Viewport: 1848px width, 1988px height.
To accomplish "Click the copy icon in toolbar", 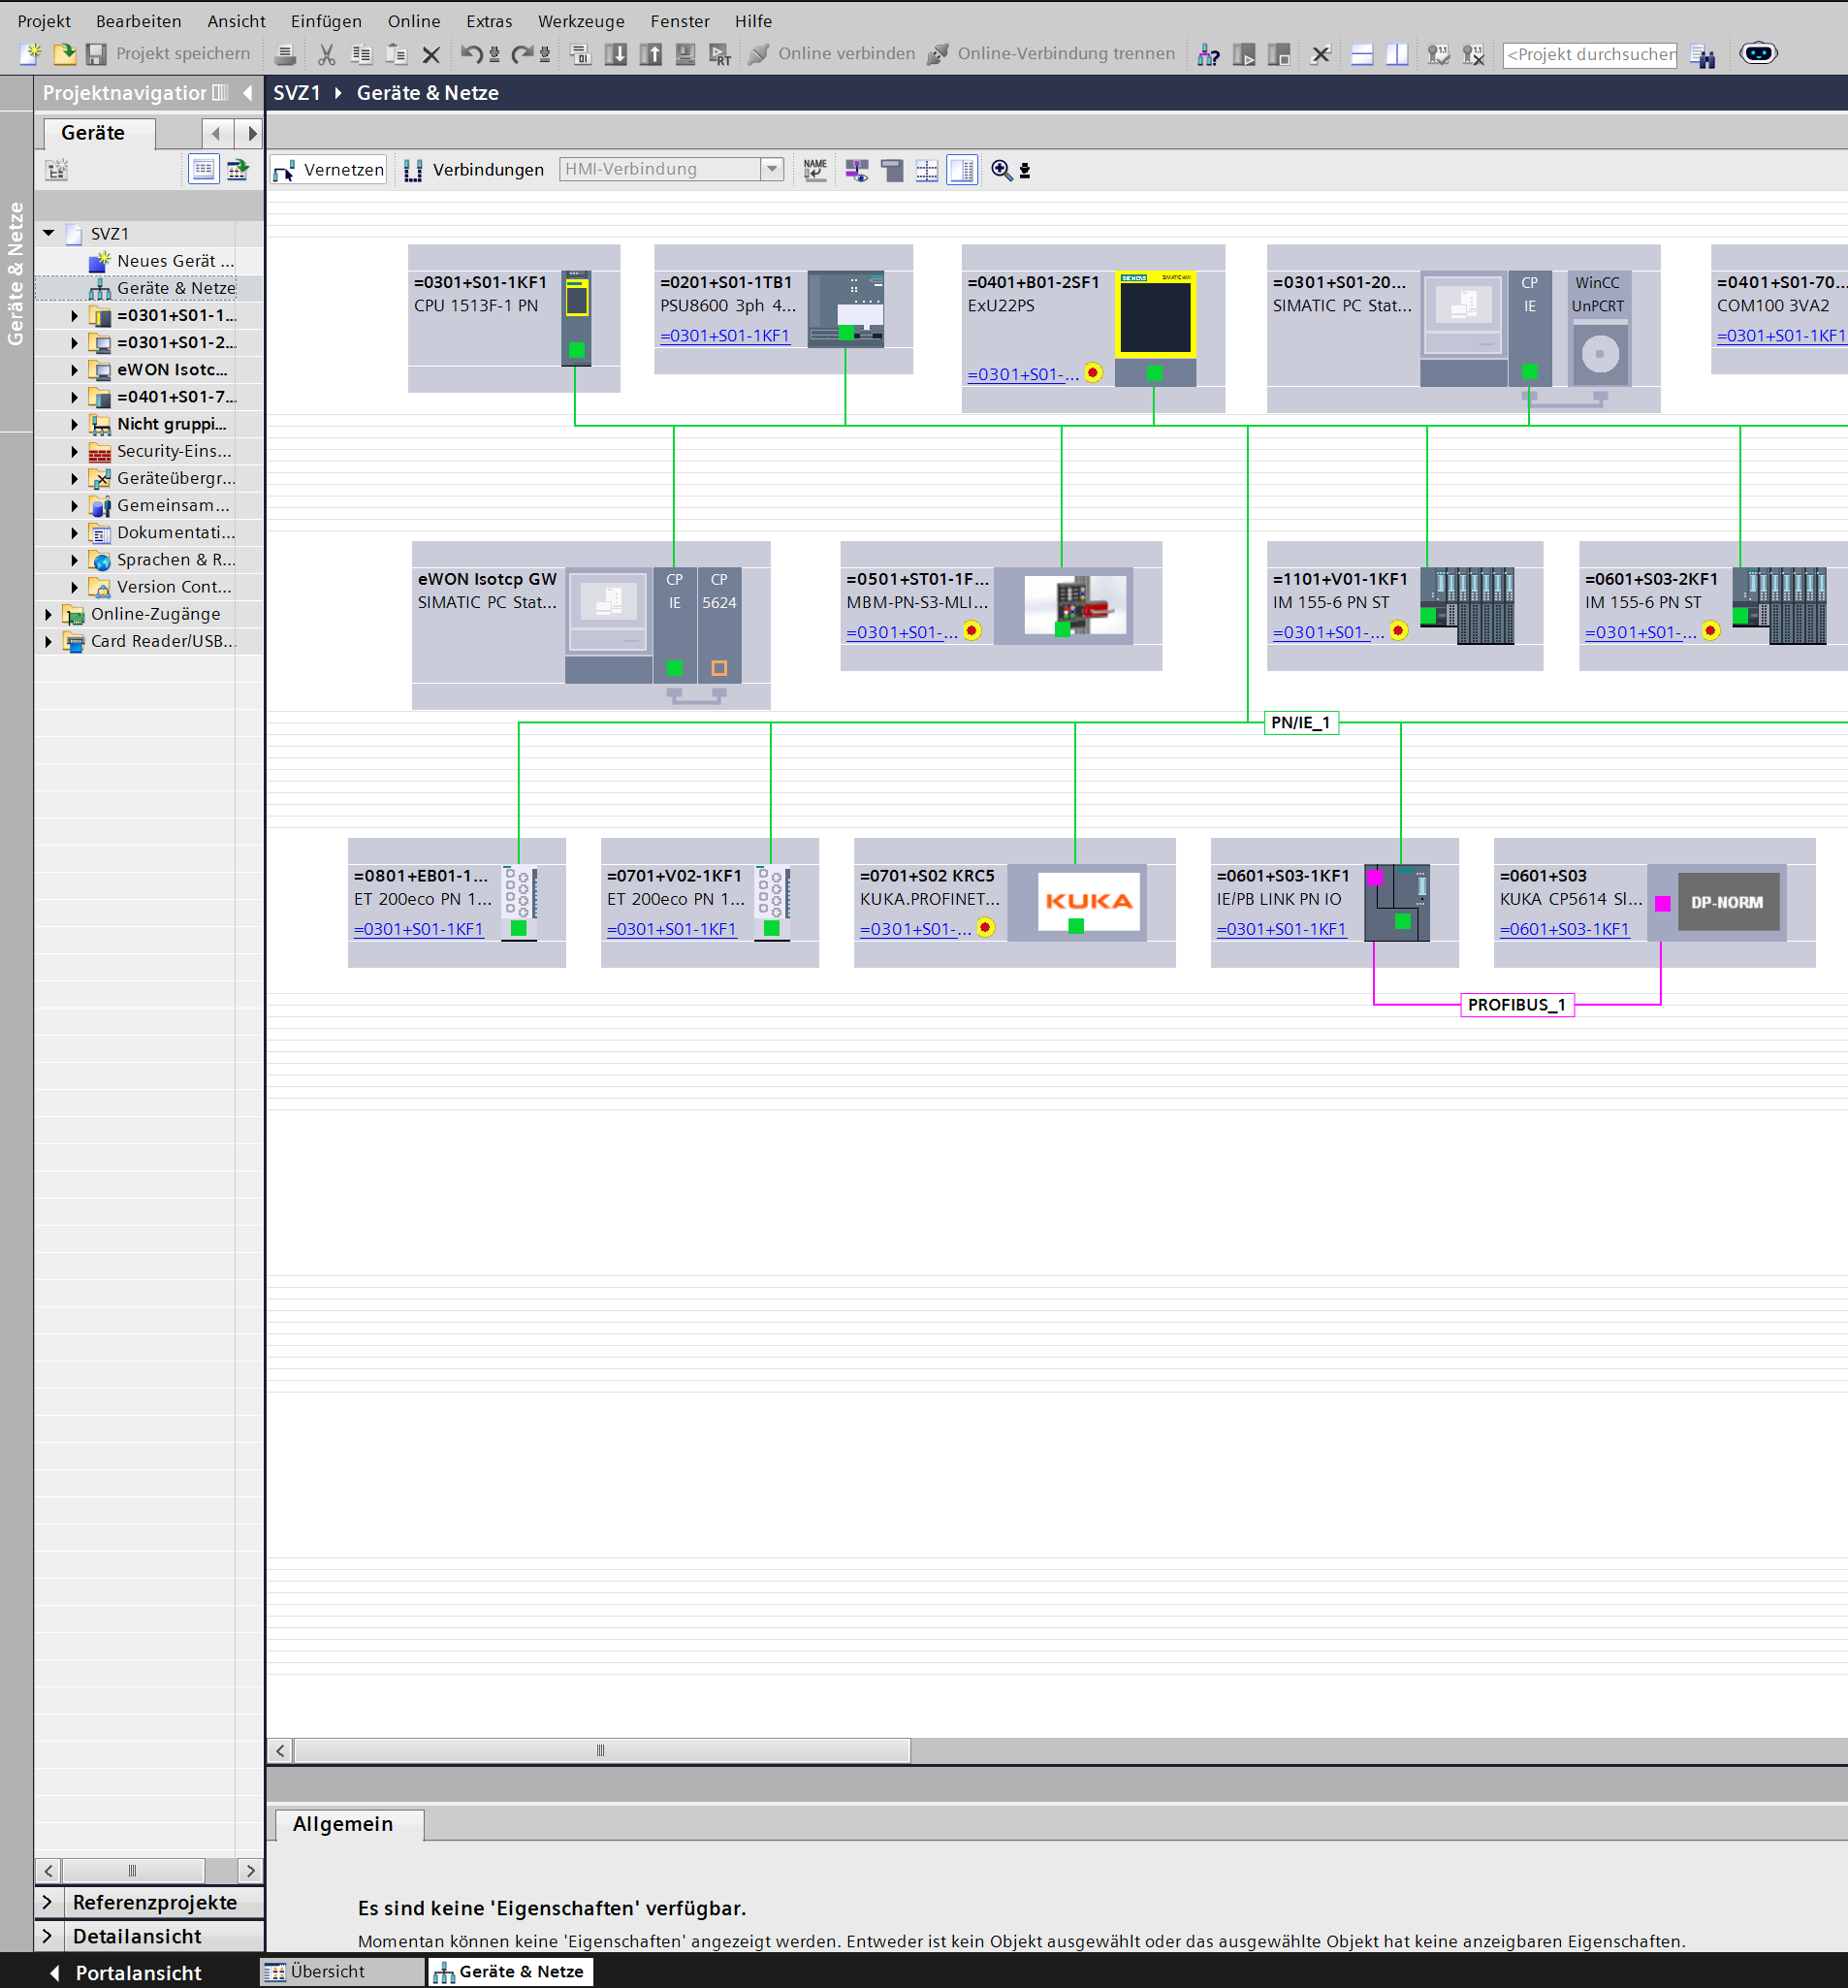I will coord(361,55).
